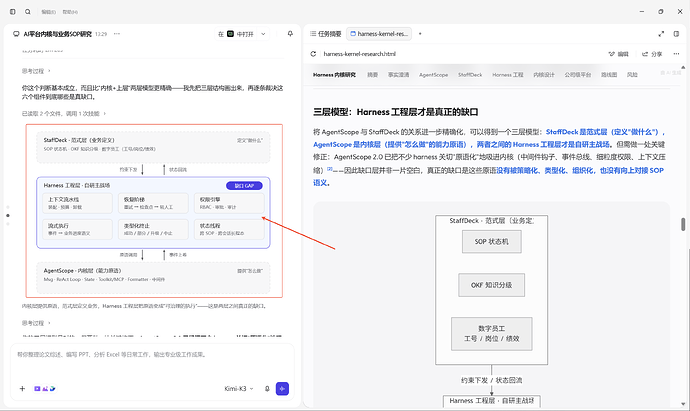Click the preview's vertical scrollbar thumb
The image size is (690, 411).
coord(683,224)
